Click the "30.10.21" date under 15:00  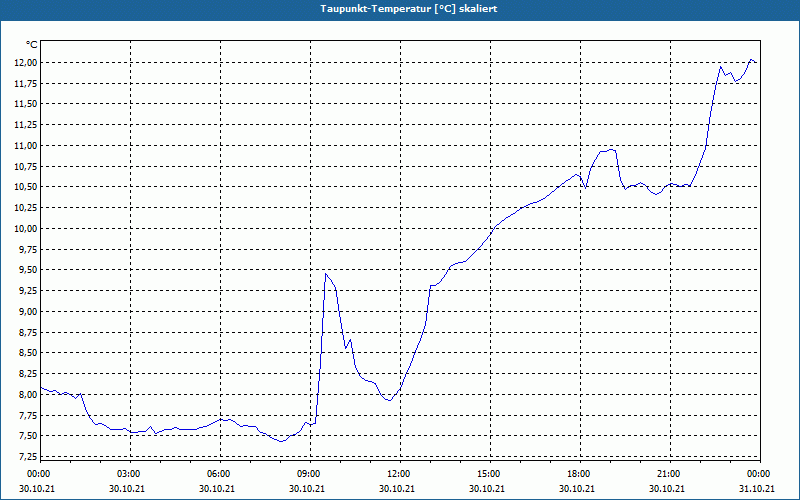487,489
